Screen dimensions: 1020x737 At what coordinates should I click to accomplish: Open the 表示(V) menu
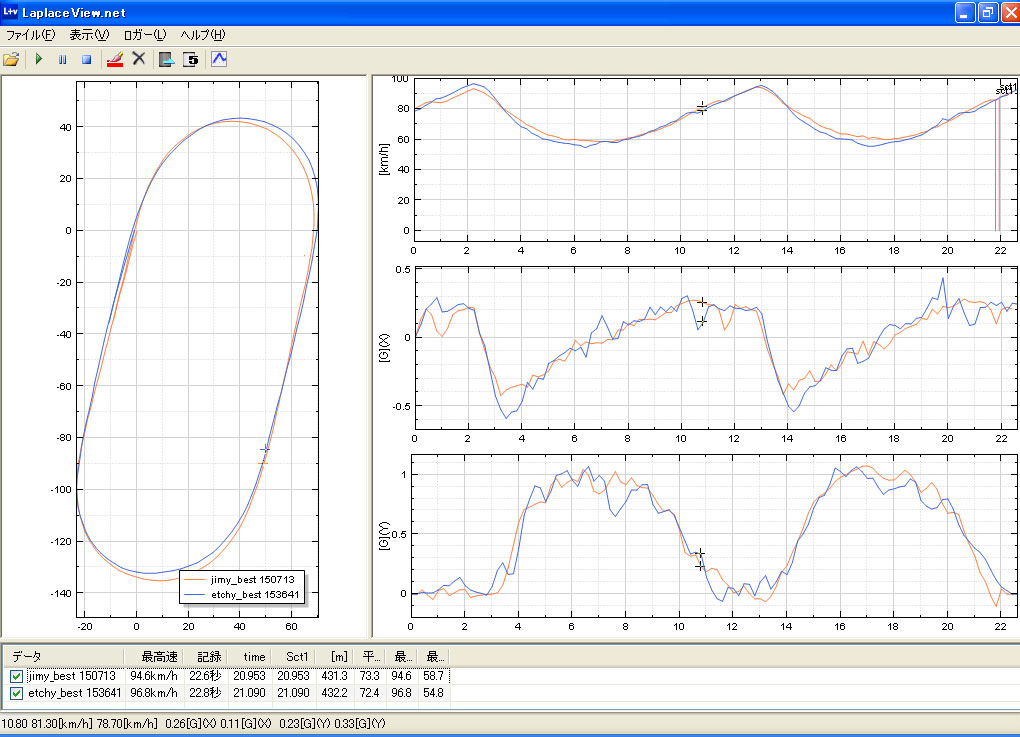coord(88,34)
